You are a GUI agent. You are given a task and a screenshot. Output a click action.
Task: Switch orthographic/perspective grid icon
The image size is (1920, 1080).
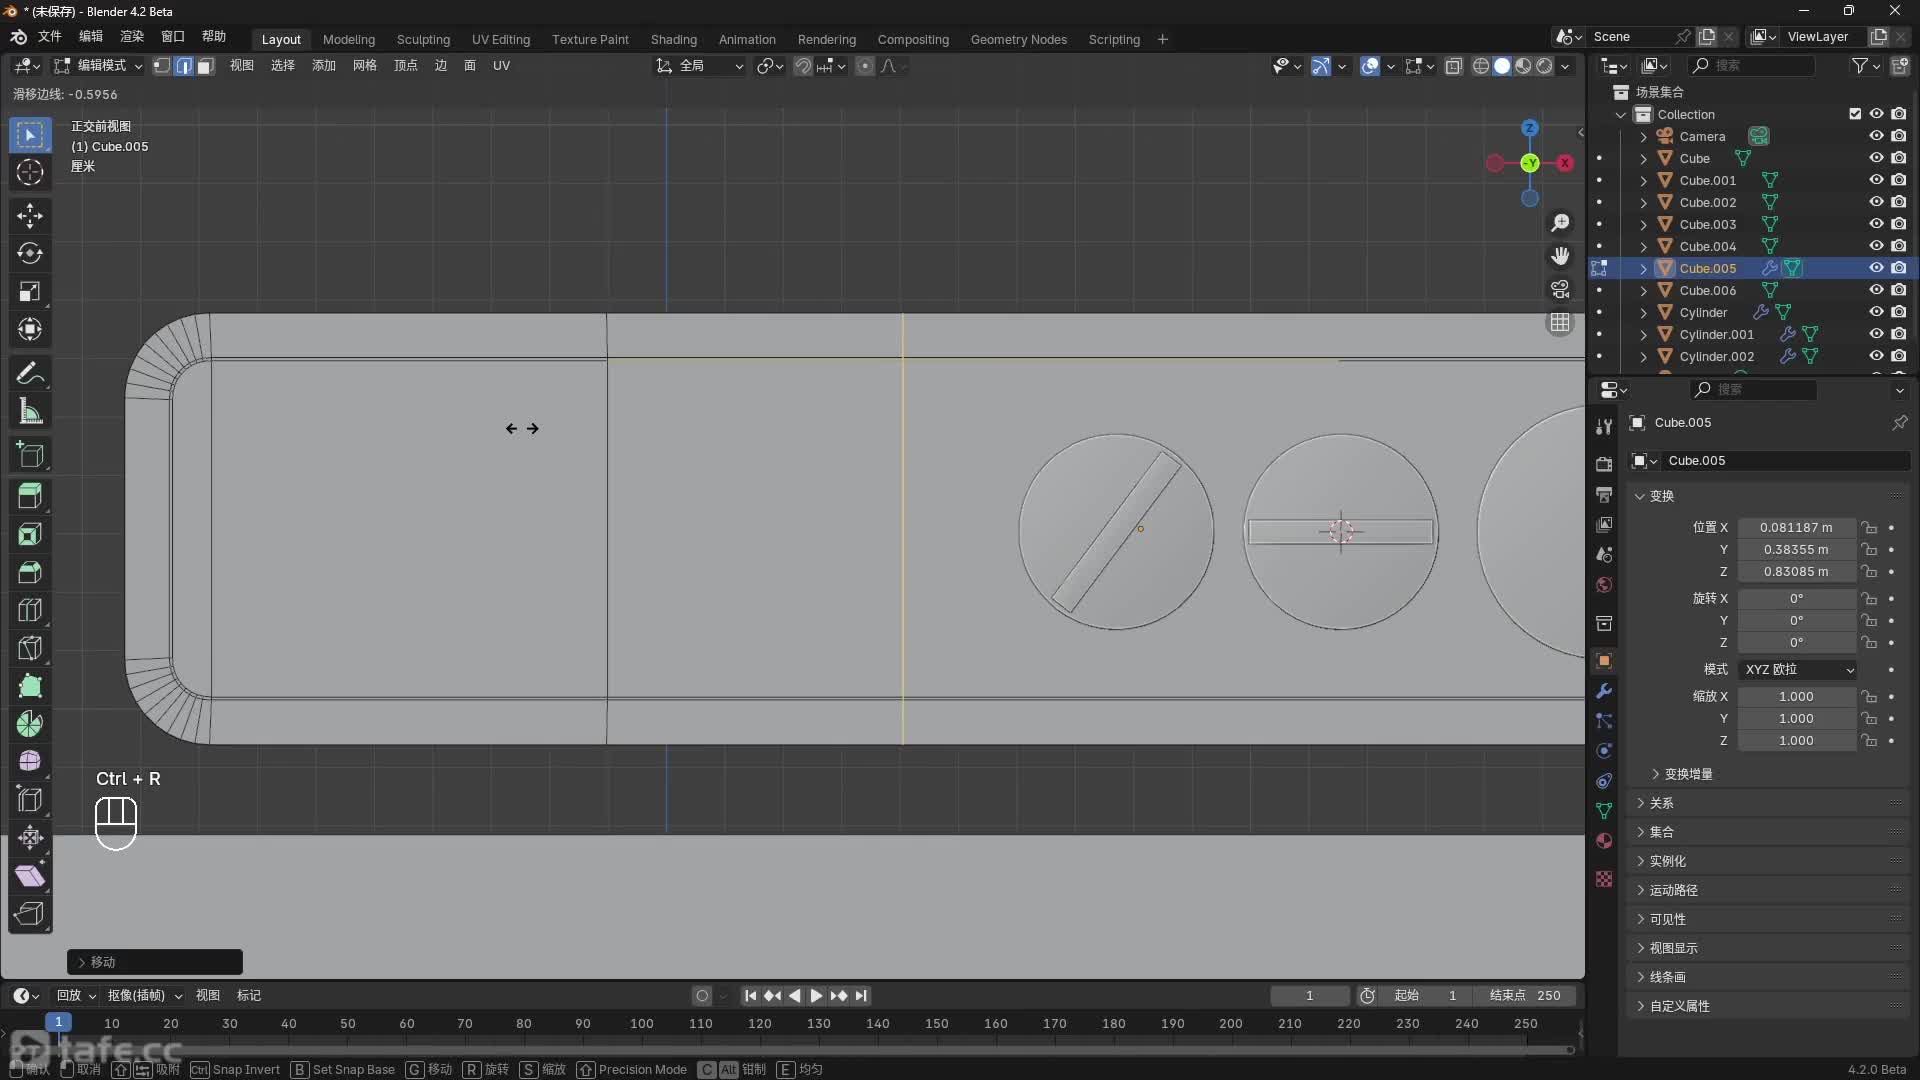tap(1560, 322)
